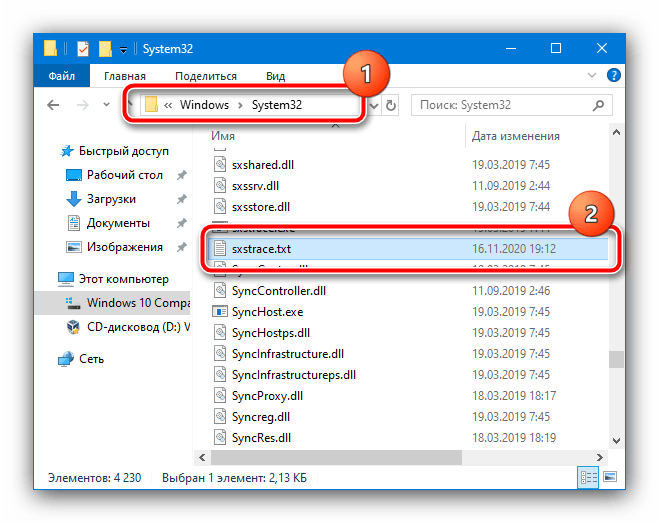Click the sxshared.dll file icon
Image resolution: width=659 pixels, height=523 pixels.
click(x=220, y=164)
